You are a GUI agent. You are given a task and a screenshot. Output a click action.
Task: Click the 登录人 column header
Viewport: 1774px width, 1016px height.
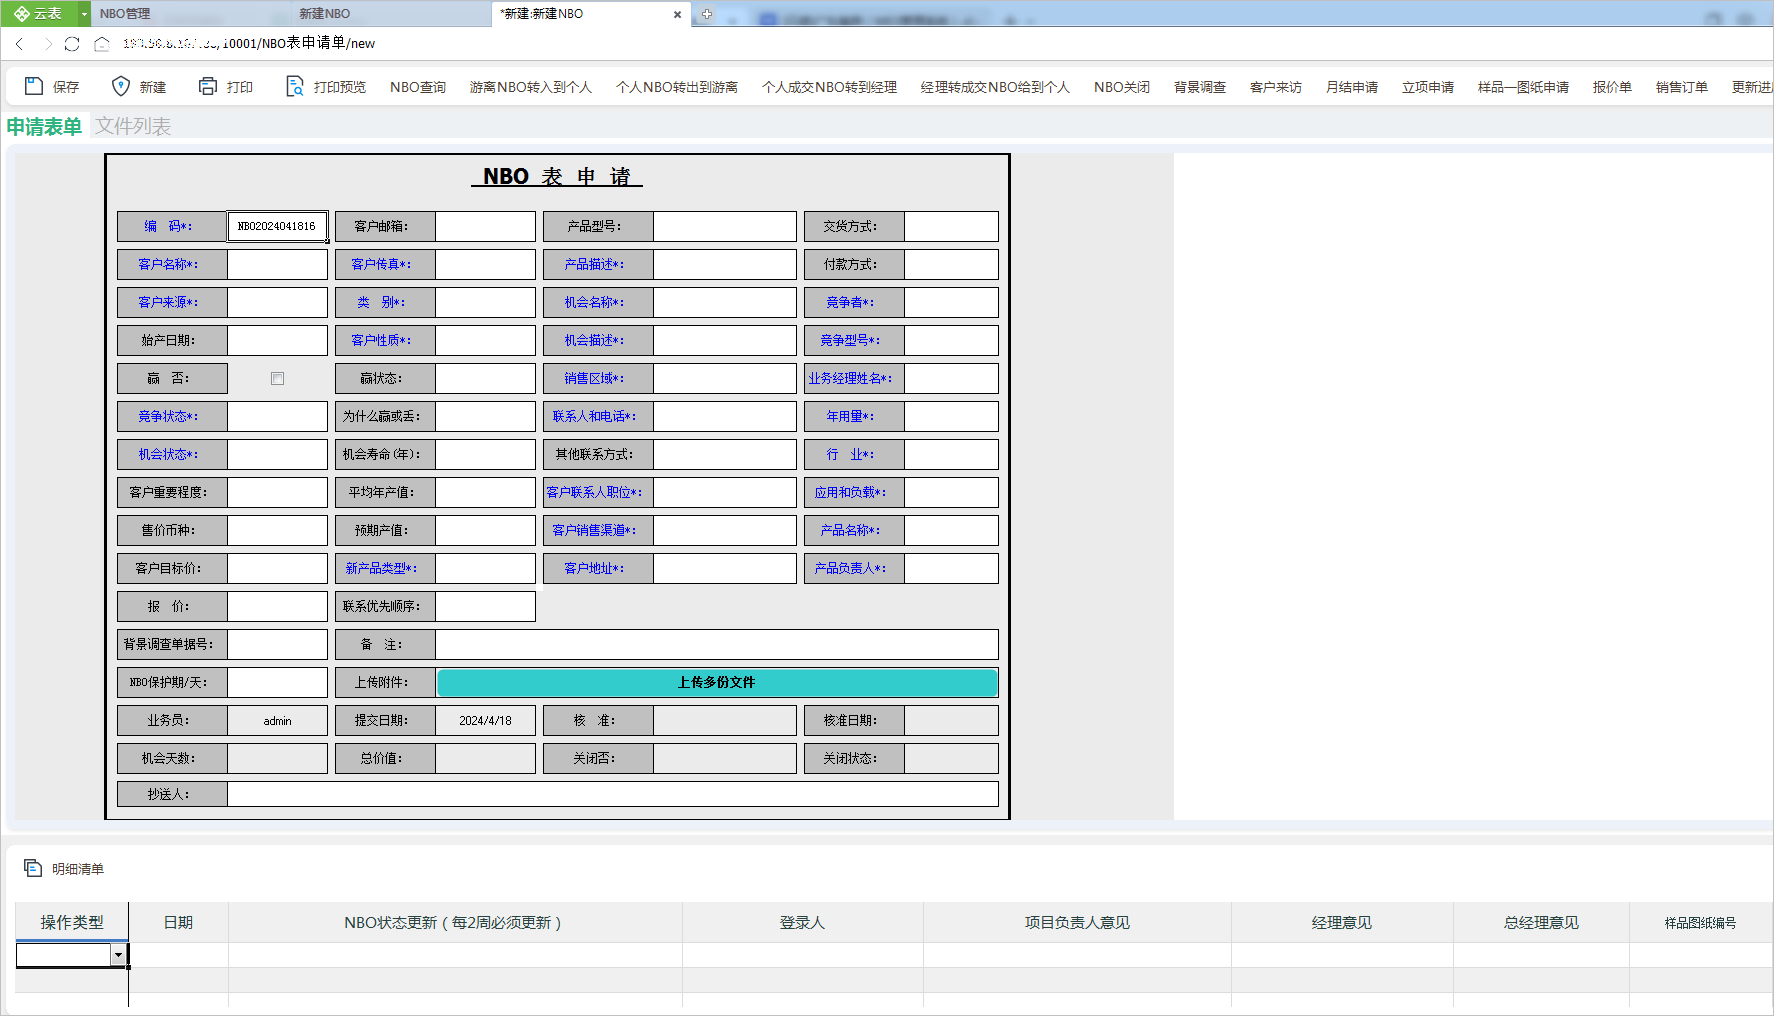pyautogui.click(x=802, y=922)
